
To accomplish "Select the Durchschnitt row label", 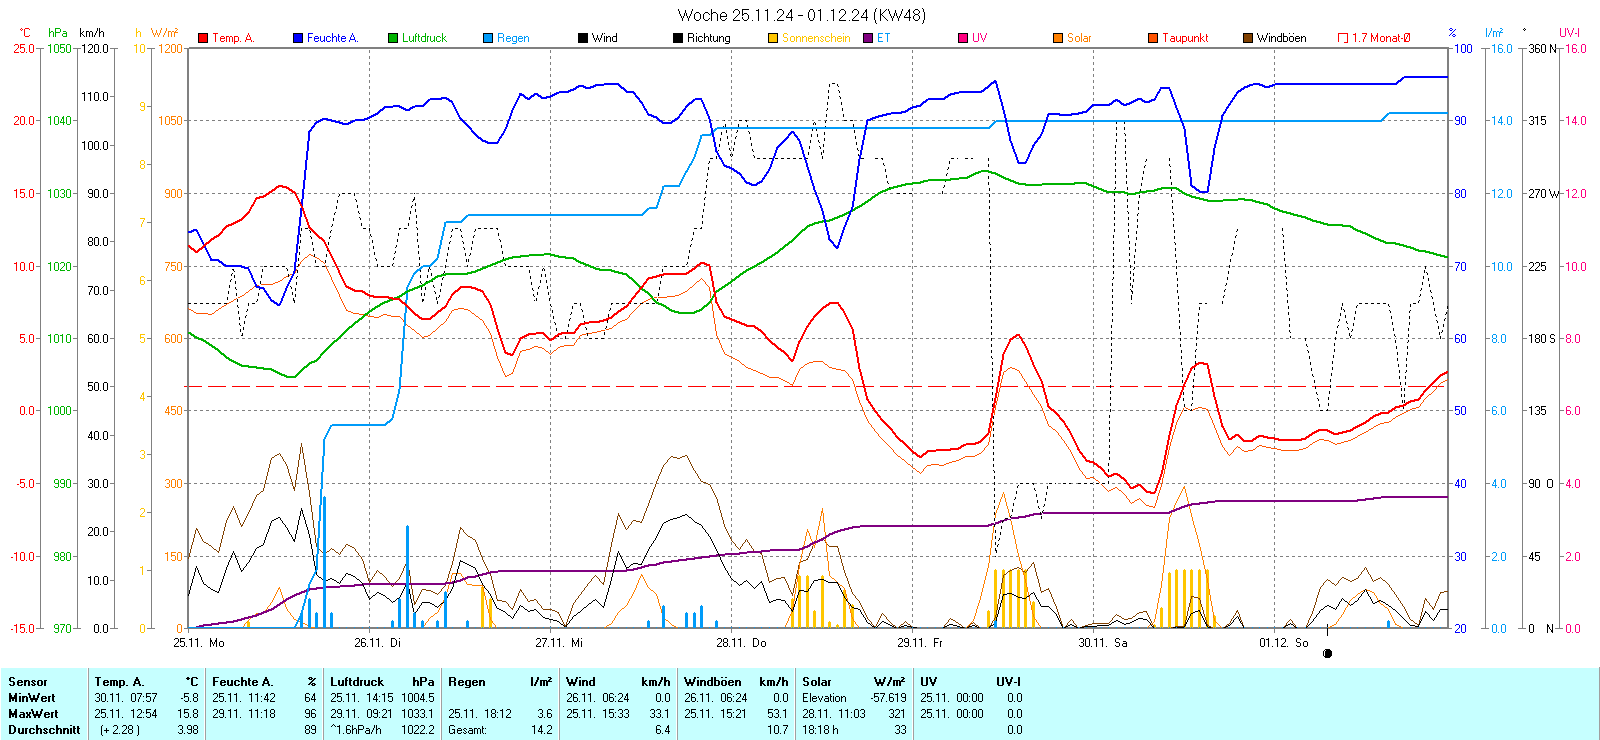I will [x=44, y=730].
